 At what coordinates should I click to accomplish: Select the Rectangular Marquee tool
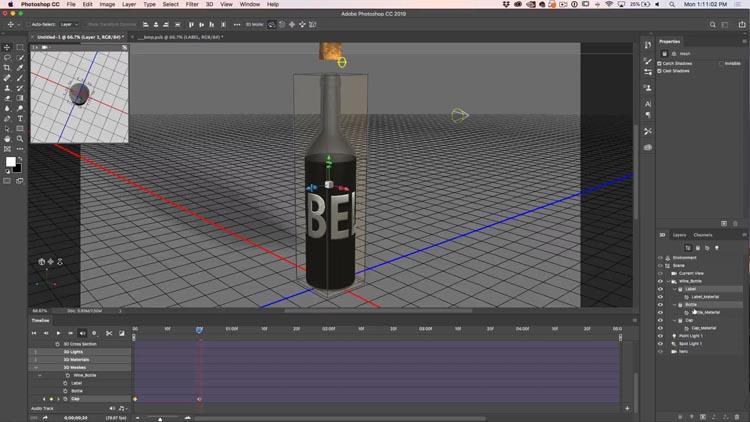[20, 47]
